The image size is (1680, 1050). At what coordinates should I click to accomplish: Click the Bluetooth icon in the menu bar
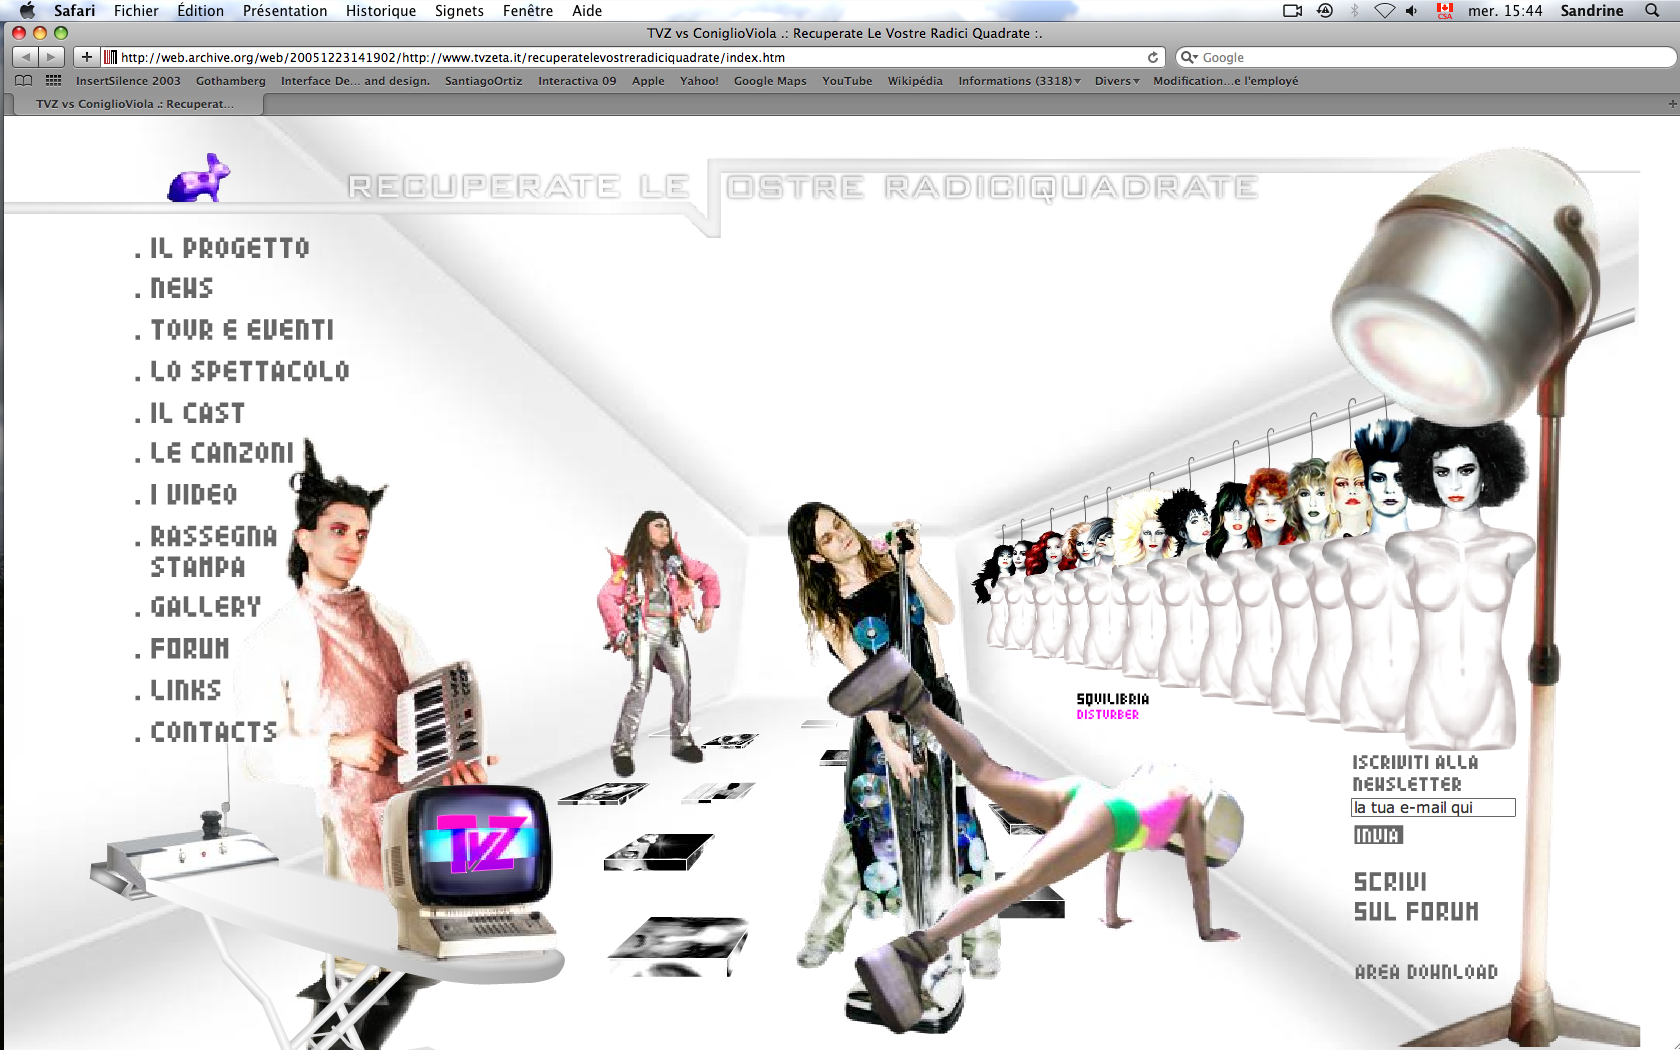1355,10
